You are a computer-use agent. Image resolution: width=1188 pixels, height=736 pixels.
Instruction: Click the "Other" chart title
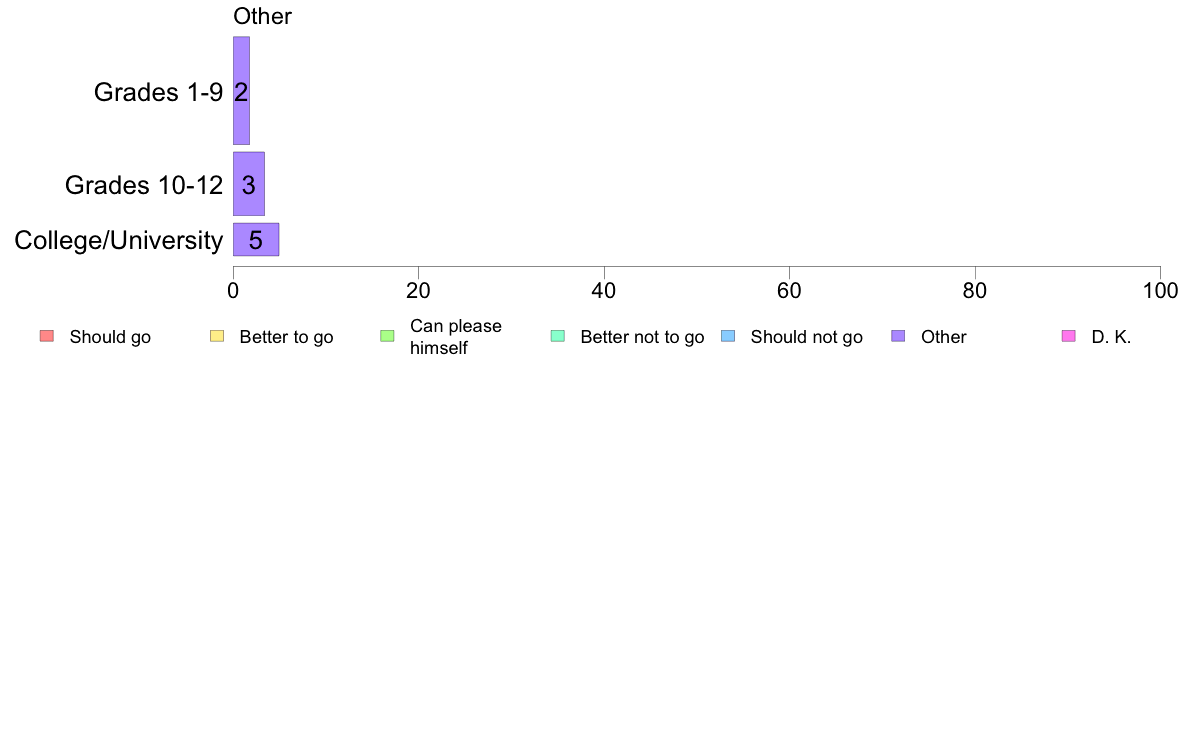coord(262,16)
